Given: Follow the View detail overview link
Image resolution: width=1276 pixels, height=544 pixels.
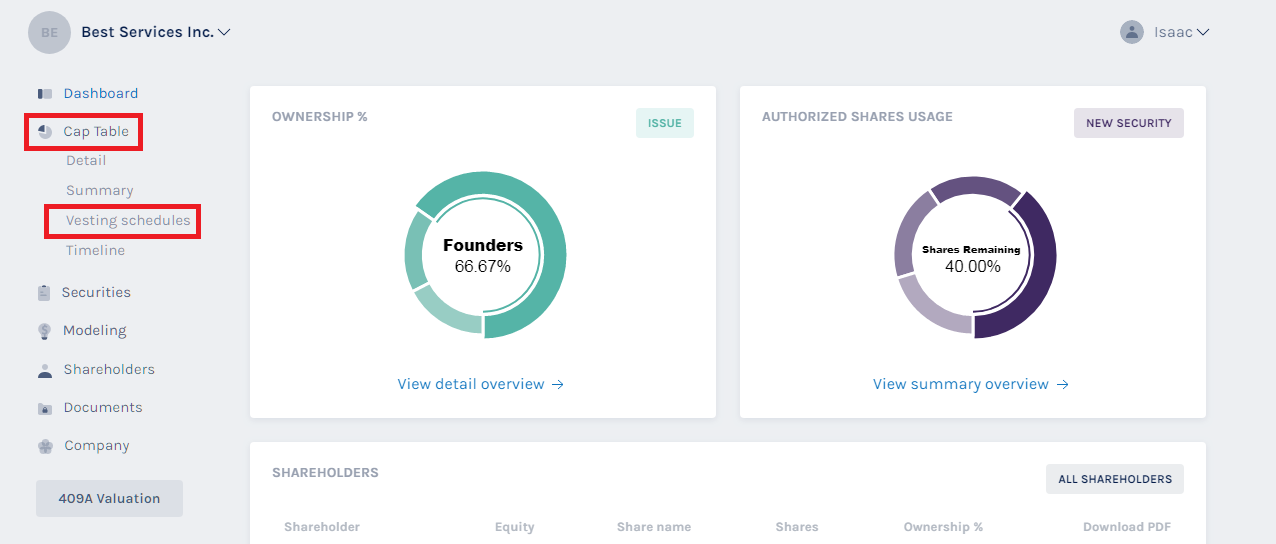Looking at the screenshot, I should 481,385.
